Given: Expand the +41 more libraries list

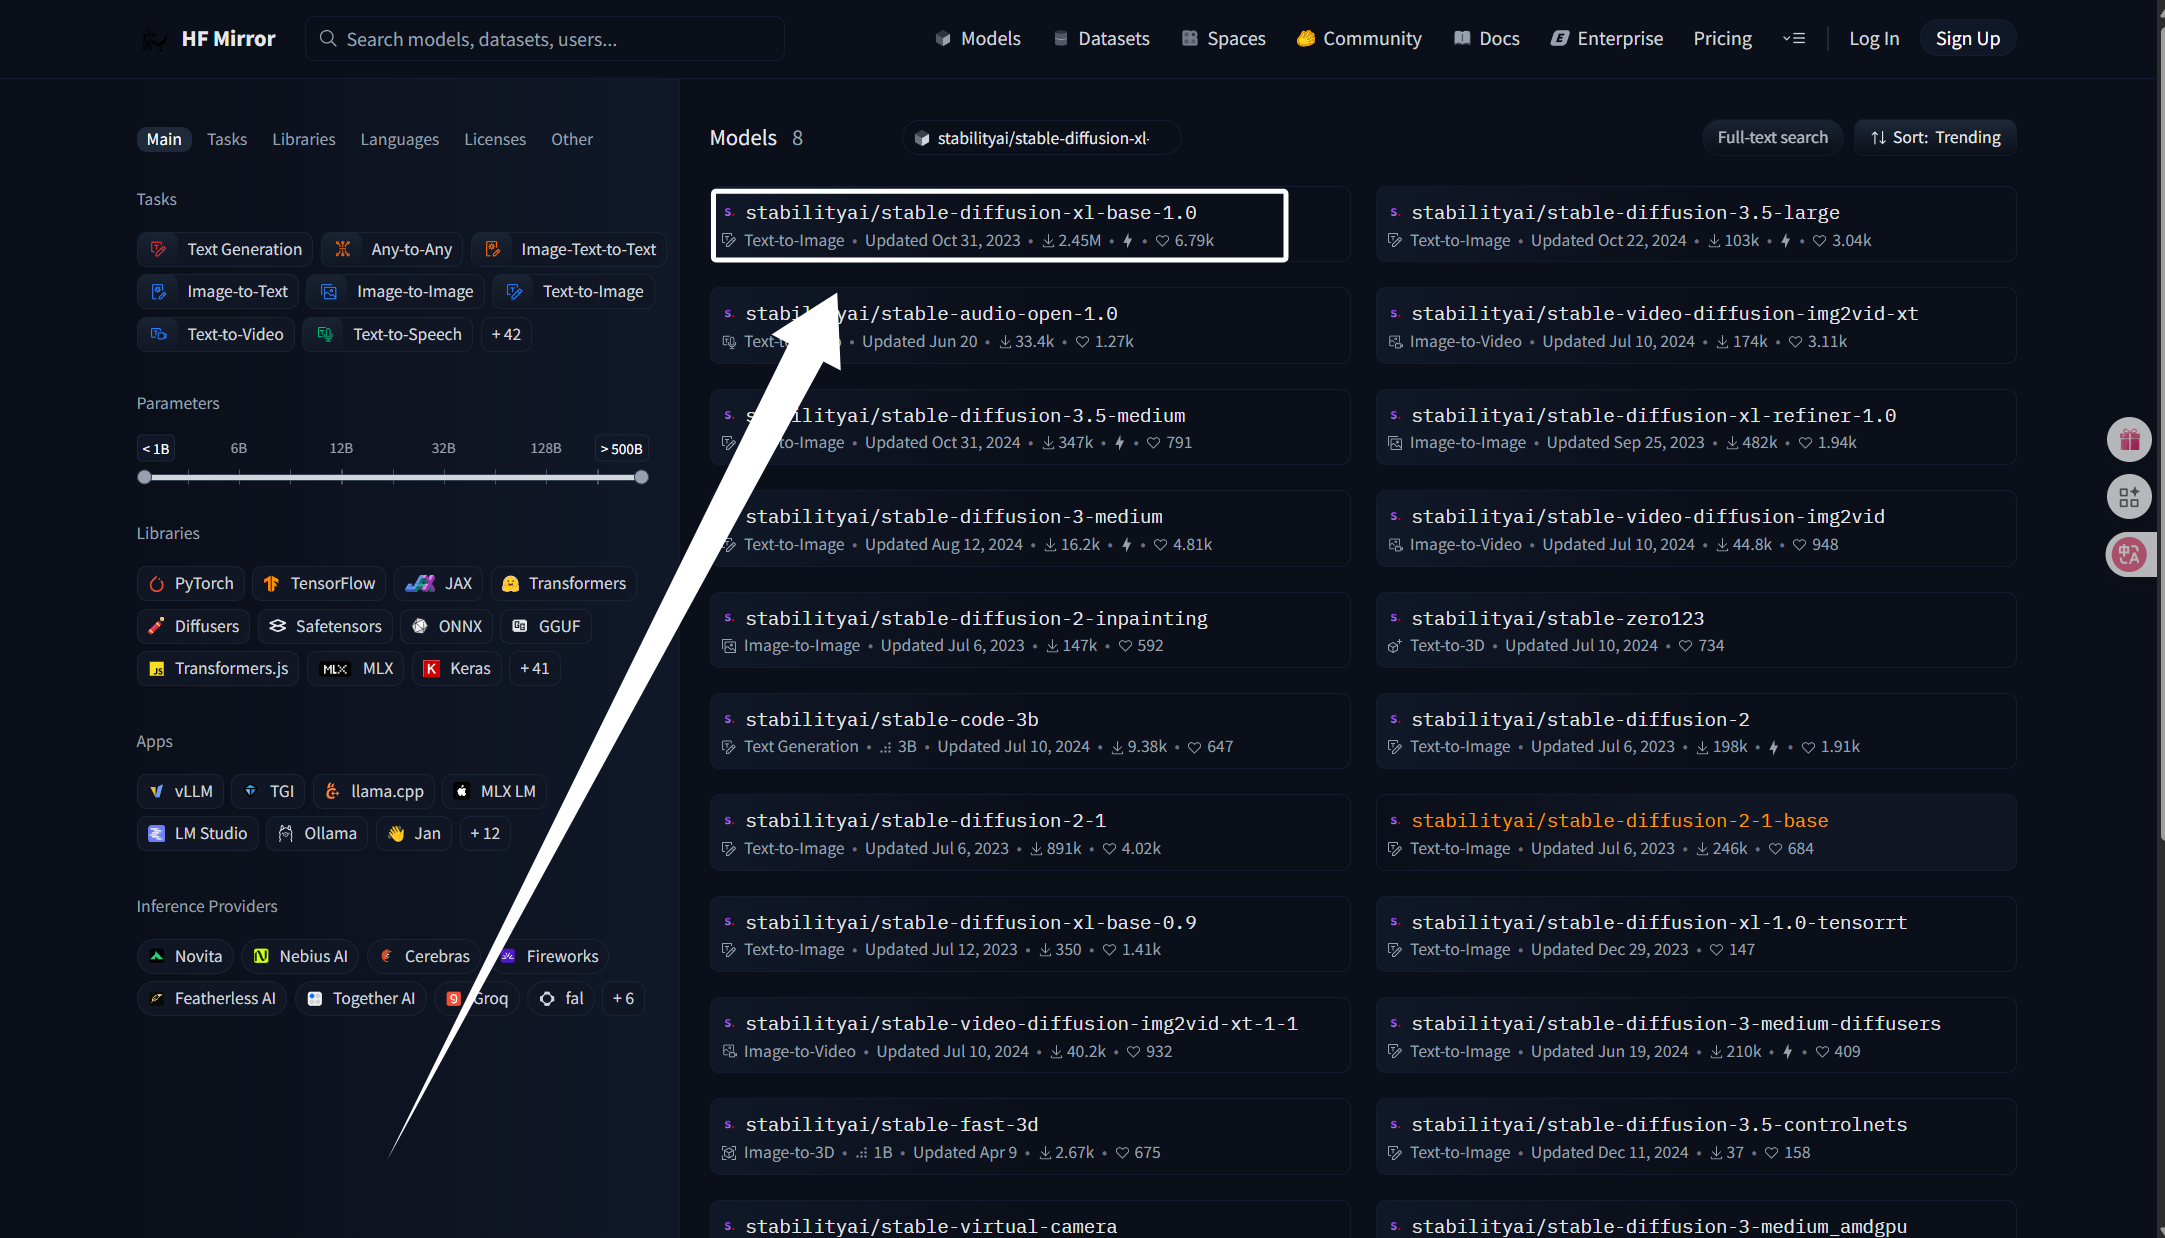Looking at the screenshot, I should (535, 668).
